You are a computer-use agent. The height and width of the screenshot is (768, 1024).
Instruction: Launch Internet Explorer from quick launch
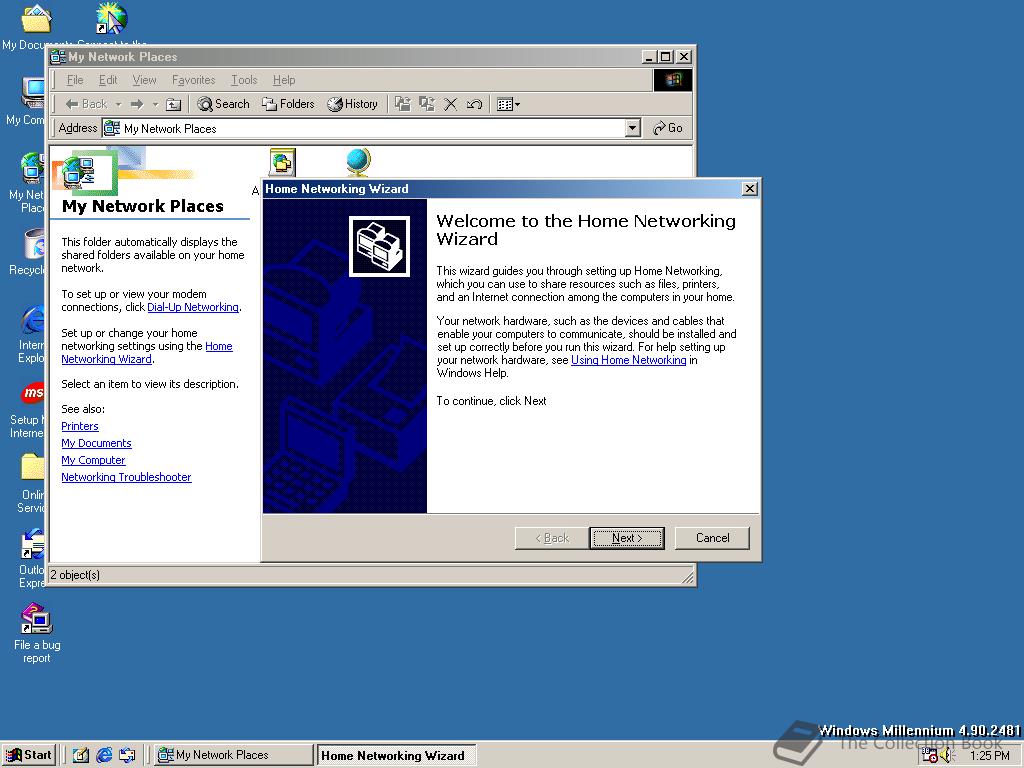[104, 755]
